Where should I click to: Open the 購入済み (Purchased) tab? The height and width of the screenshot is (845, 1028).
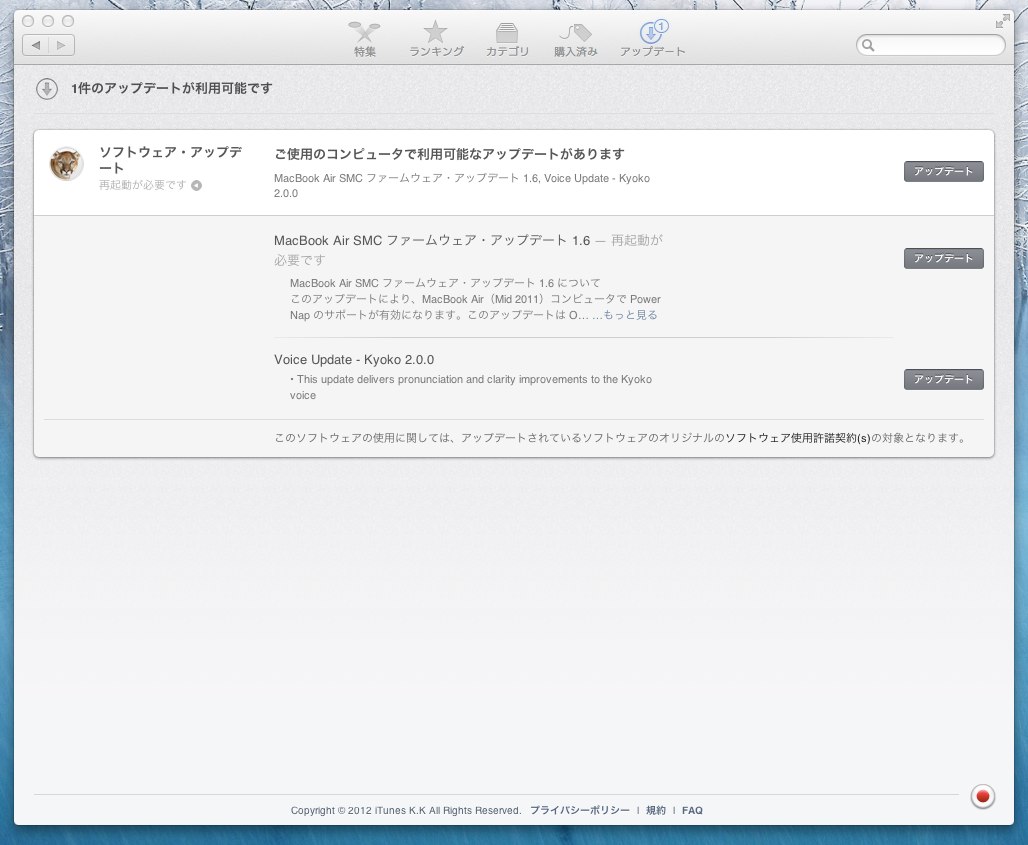click(x=576, y=39)
